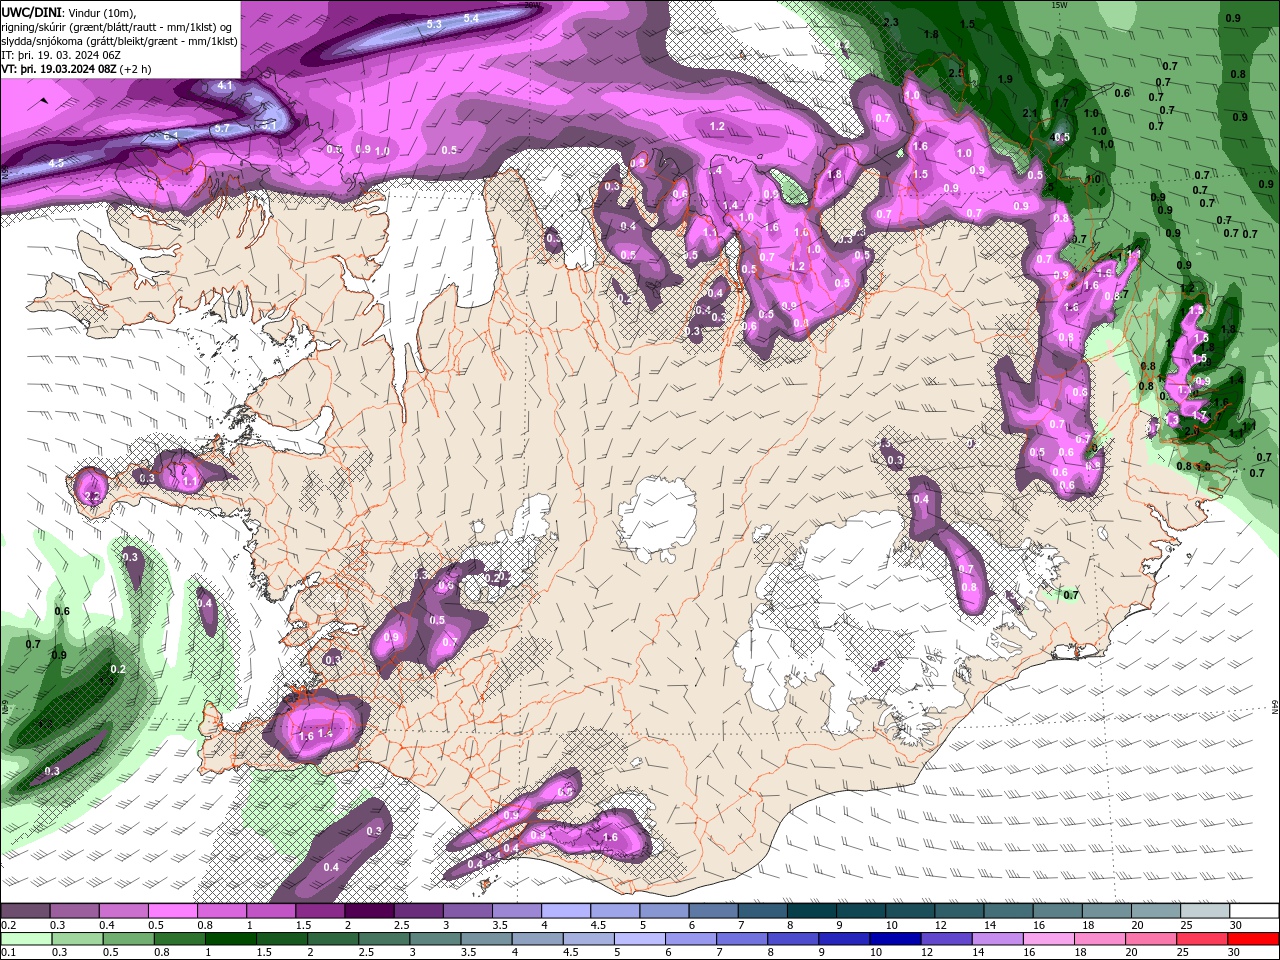Image resolution: width=1280 pixels, height=960 pixels.
Task: Click the 'slydda/snjókoma' legend description line
Action: click(x=119, y=41)
